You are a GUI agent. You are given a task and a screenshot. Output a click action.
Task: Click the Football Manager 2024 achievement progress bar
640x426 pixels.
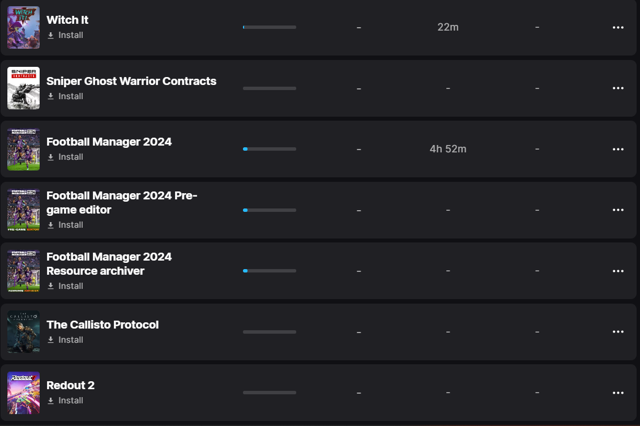(269, 149)
